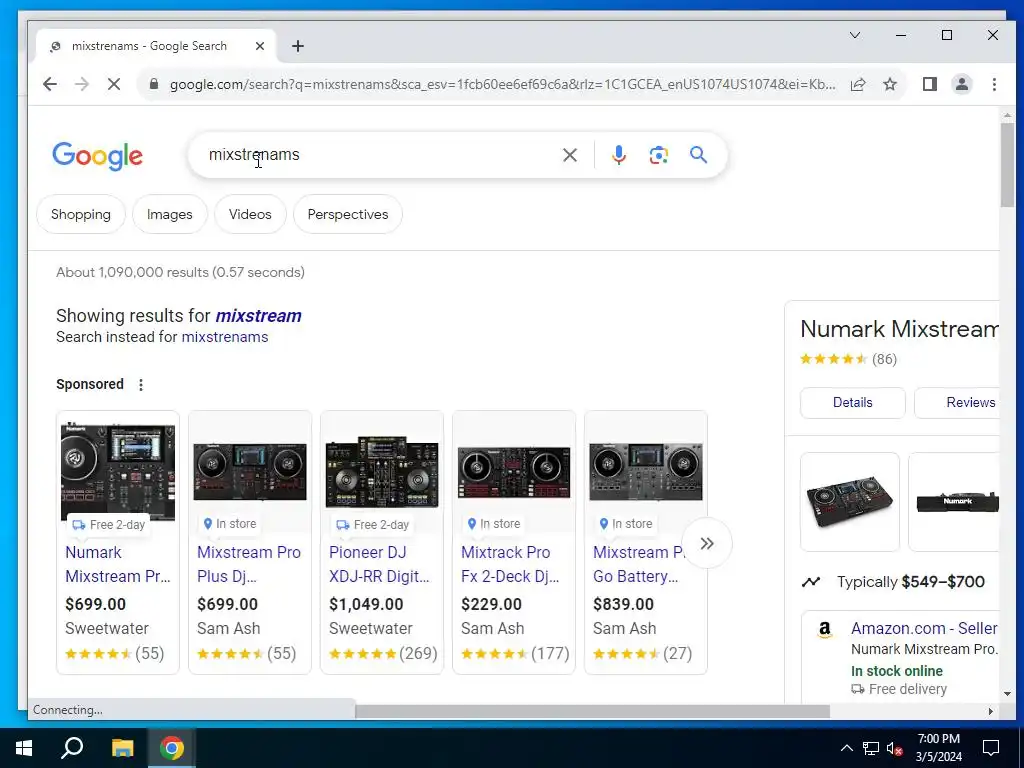The image size is (1024, 768).
Task: Open the Reviews tab for Numark Mixstream
Action: (x=957, y=402)
